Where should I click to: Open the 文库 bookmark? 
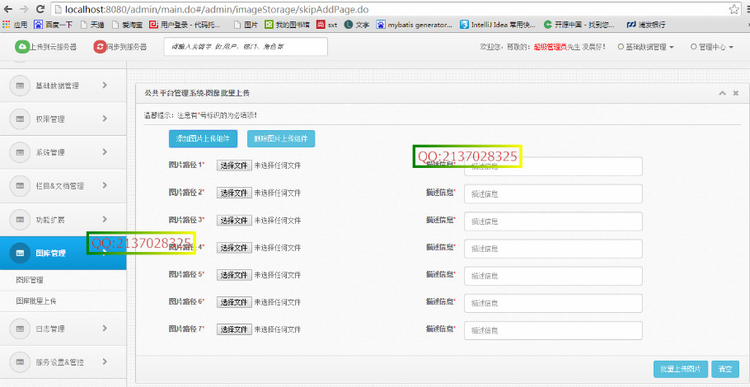pos(357,24)
